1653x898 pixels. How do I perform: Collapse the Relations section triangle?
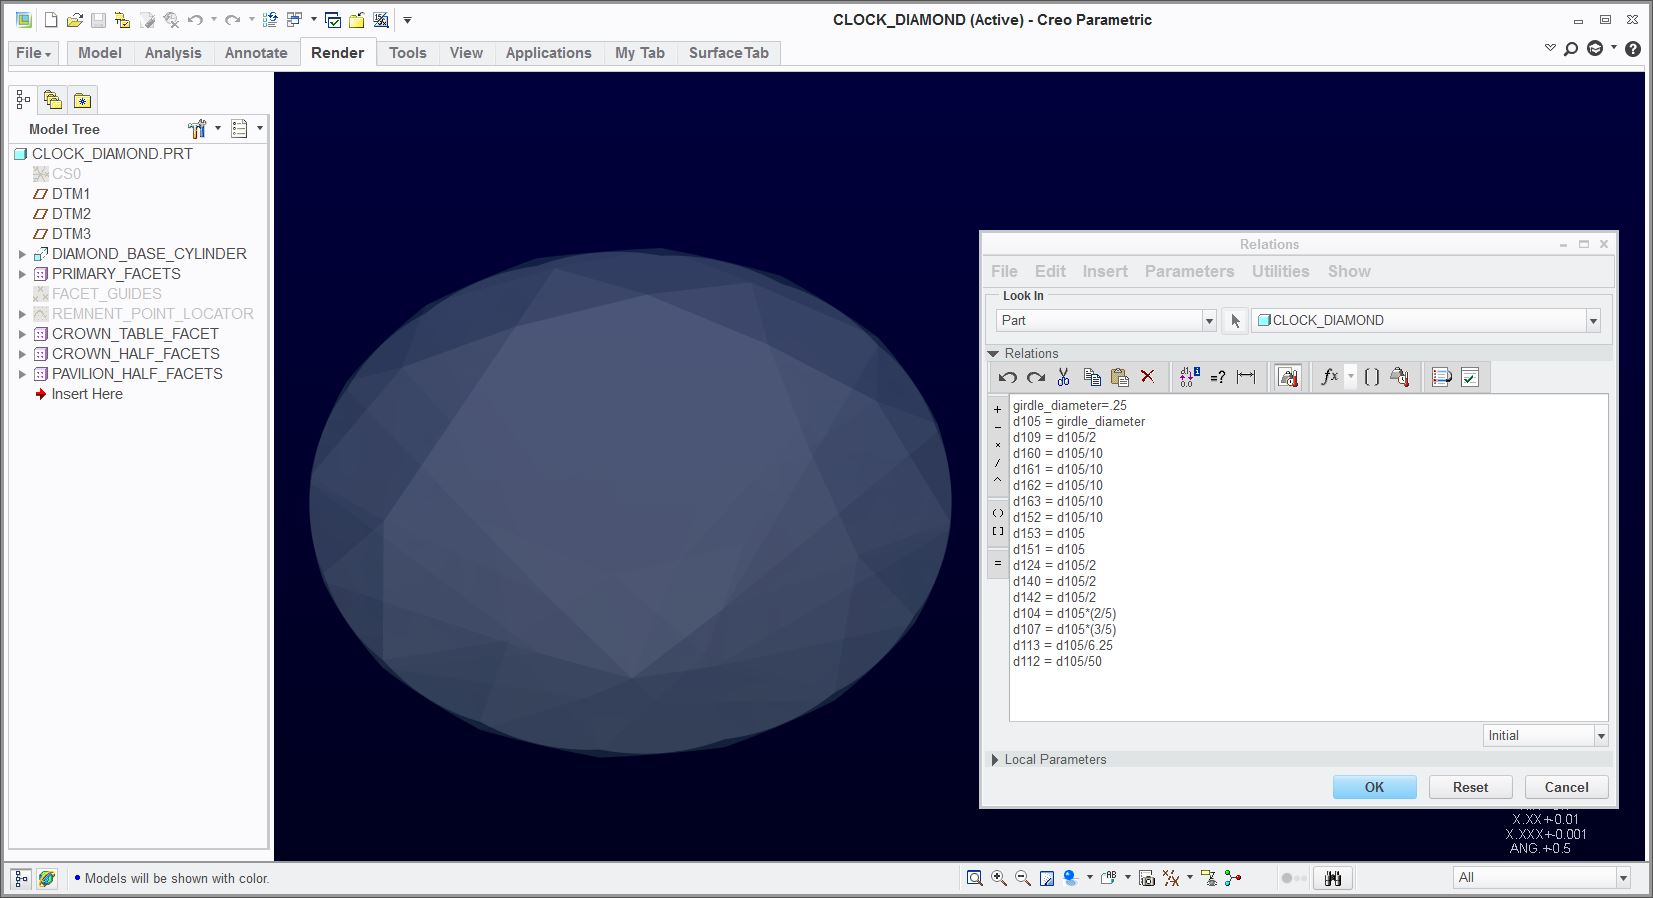[x=993, y=353]
